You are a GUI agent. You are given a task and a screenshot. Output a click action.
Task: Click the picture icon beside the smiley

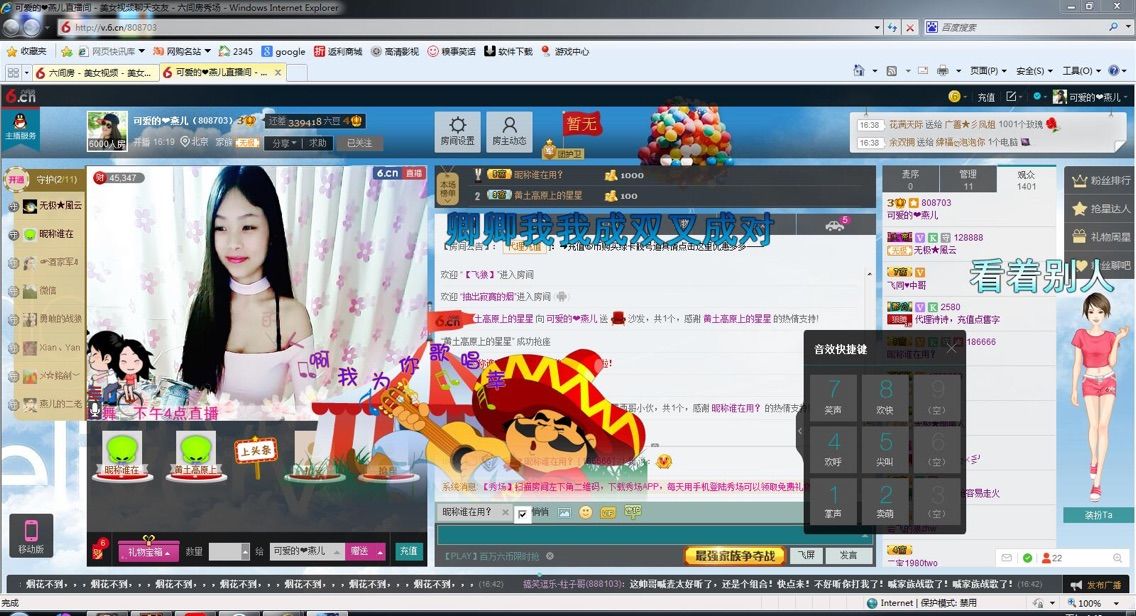pos(564,512)
